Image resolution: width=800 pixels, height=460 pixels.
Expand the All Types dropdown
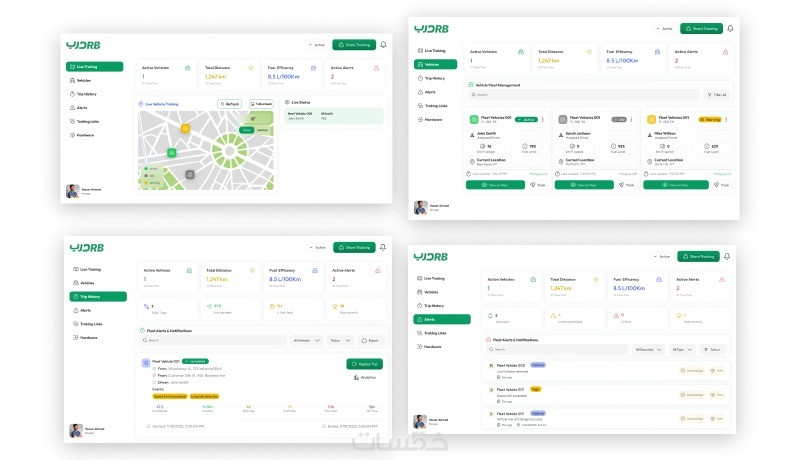(x=682, y=349)
